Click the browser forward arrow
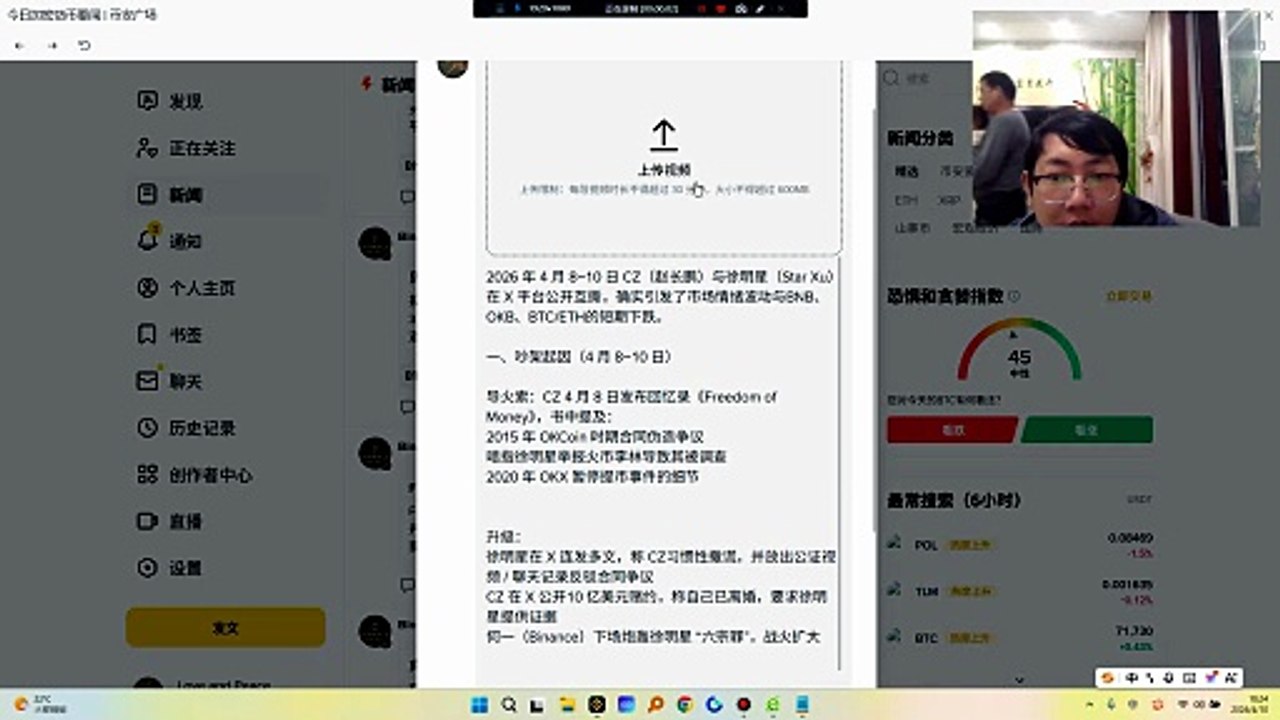This screenshot has width=1280, height=720. coord(52,45)
